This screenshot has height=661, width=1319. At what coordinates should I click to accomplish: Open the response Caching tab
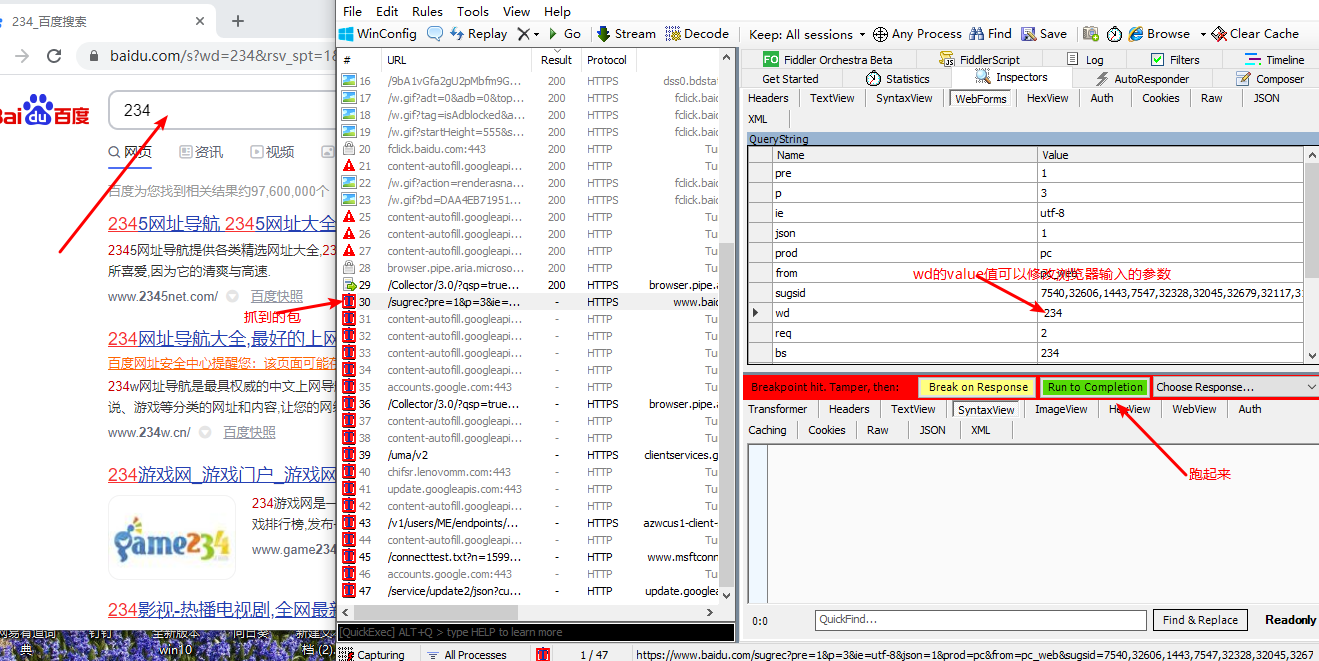[x=768, y=430]
